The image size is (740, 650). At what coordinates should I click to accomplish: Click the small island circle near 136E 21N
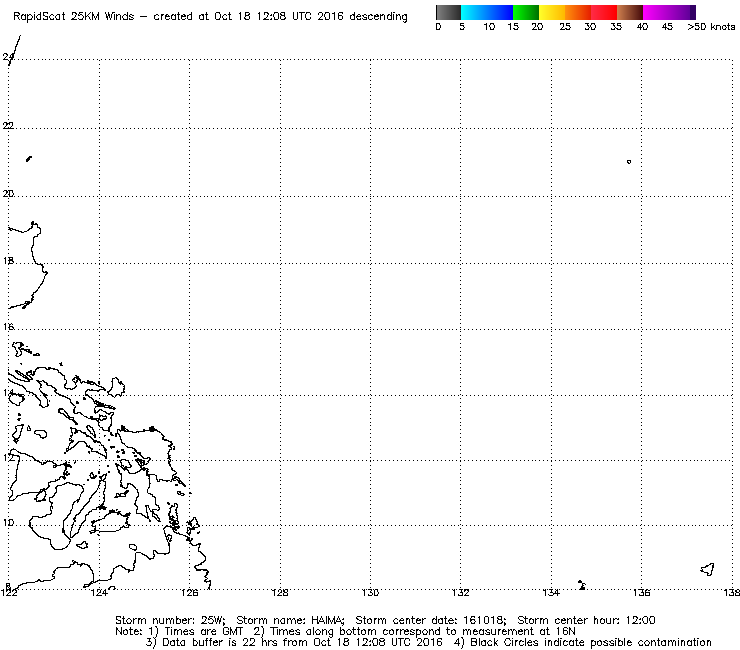629,162
